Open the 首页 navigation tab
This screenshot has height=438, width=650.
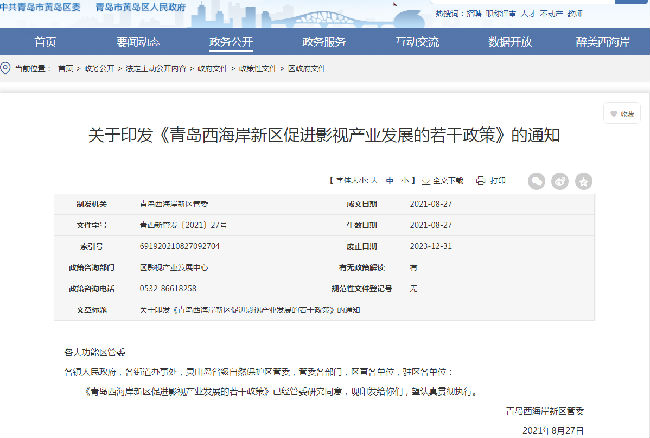45,42
